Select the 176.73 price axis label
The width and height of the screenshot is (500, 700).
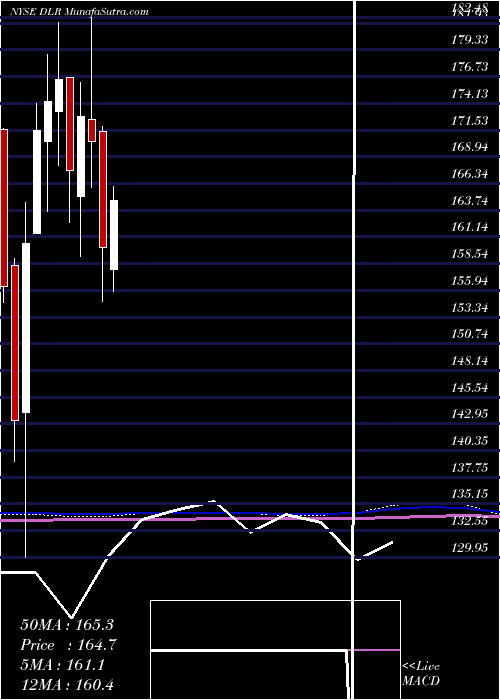click(x=468, y=67)
